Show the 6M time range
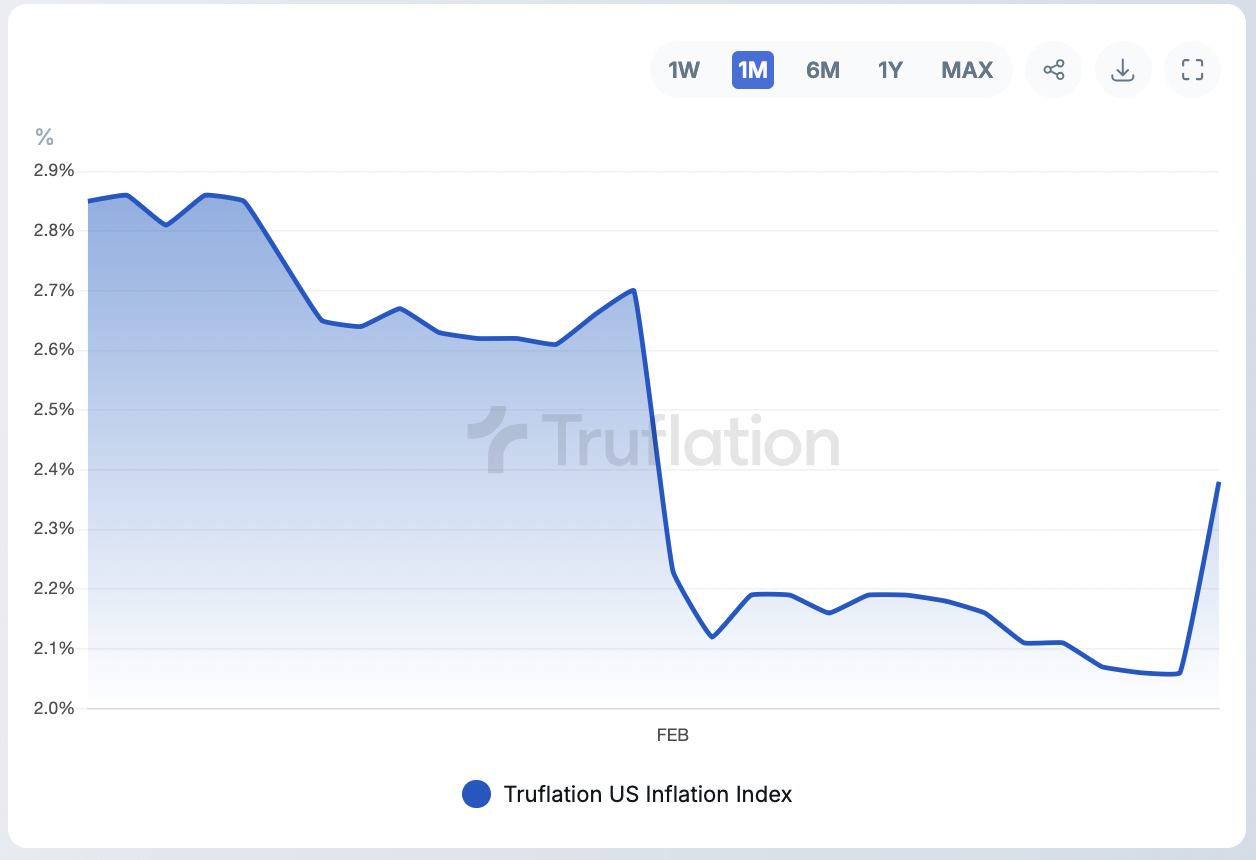The height and width of the screenshot is (860, 1256). click(823, 70)
